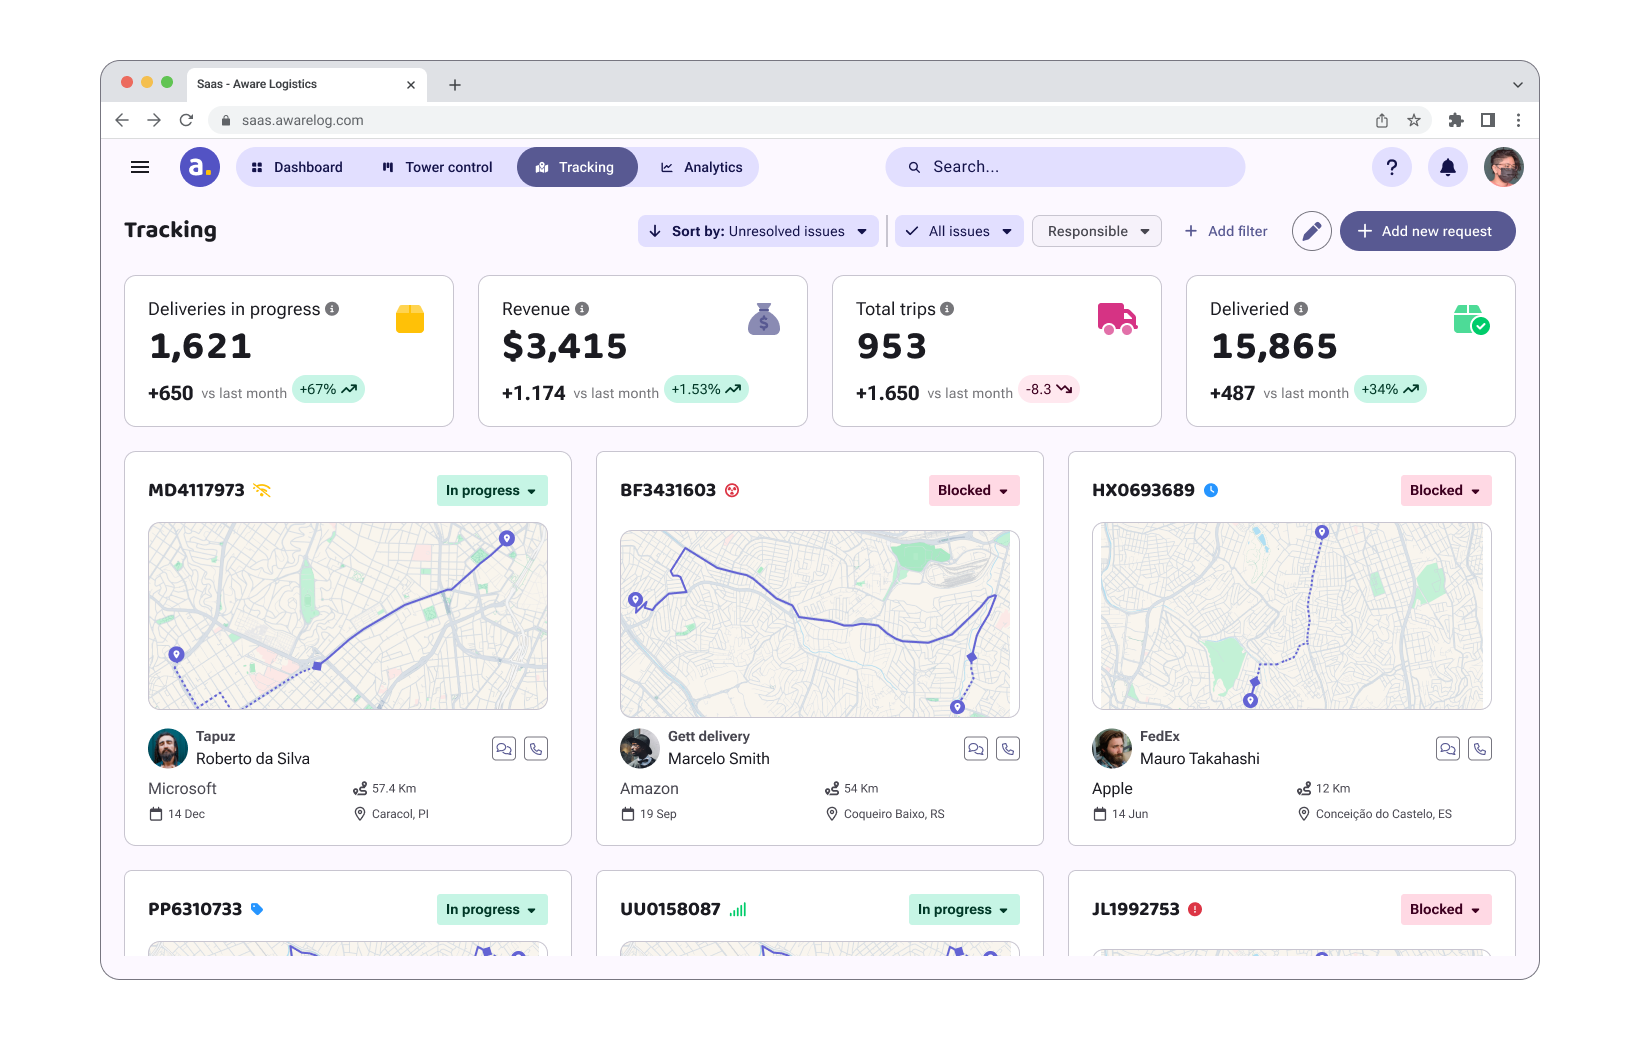Image resolution: width=1640 pixels, height=1040 pixels.
Task: Change PP6310733 In progress status
Action: click(x=492, y=909)
